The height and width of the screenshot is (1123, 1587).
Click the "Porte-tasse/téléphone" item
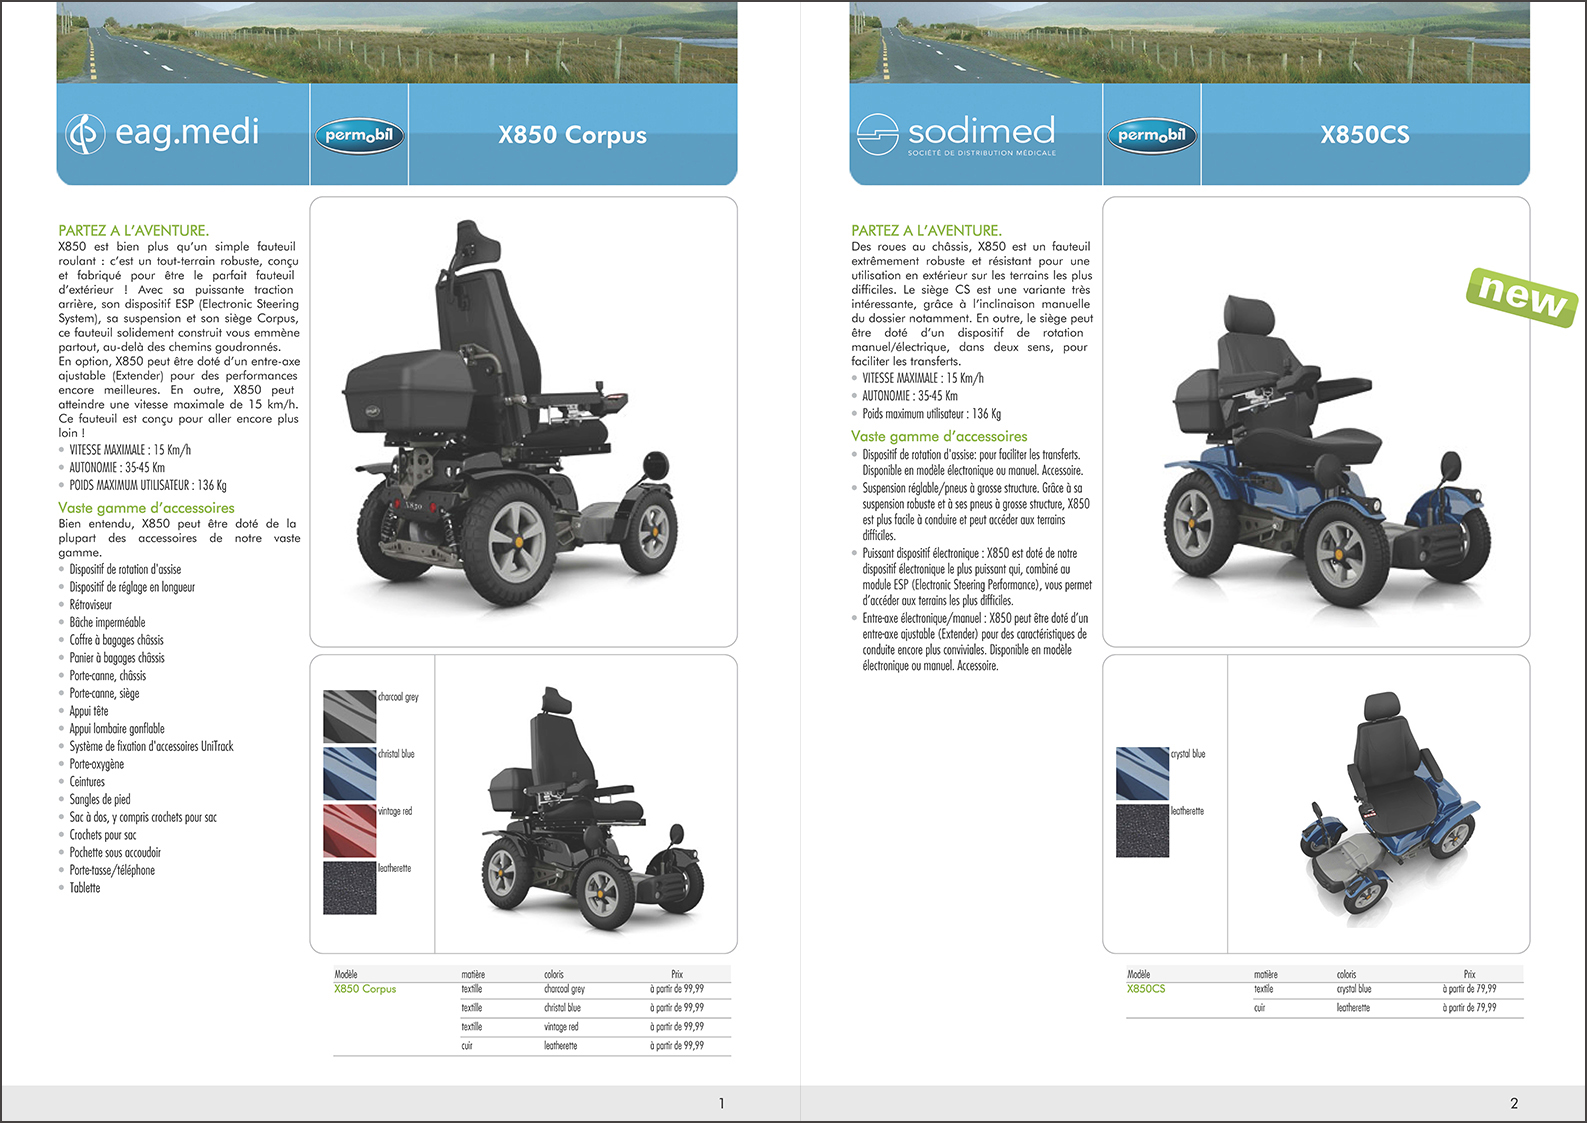112,870
